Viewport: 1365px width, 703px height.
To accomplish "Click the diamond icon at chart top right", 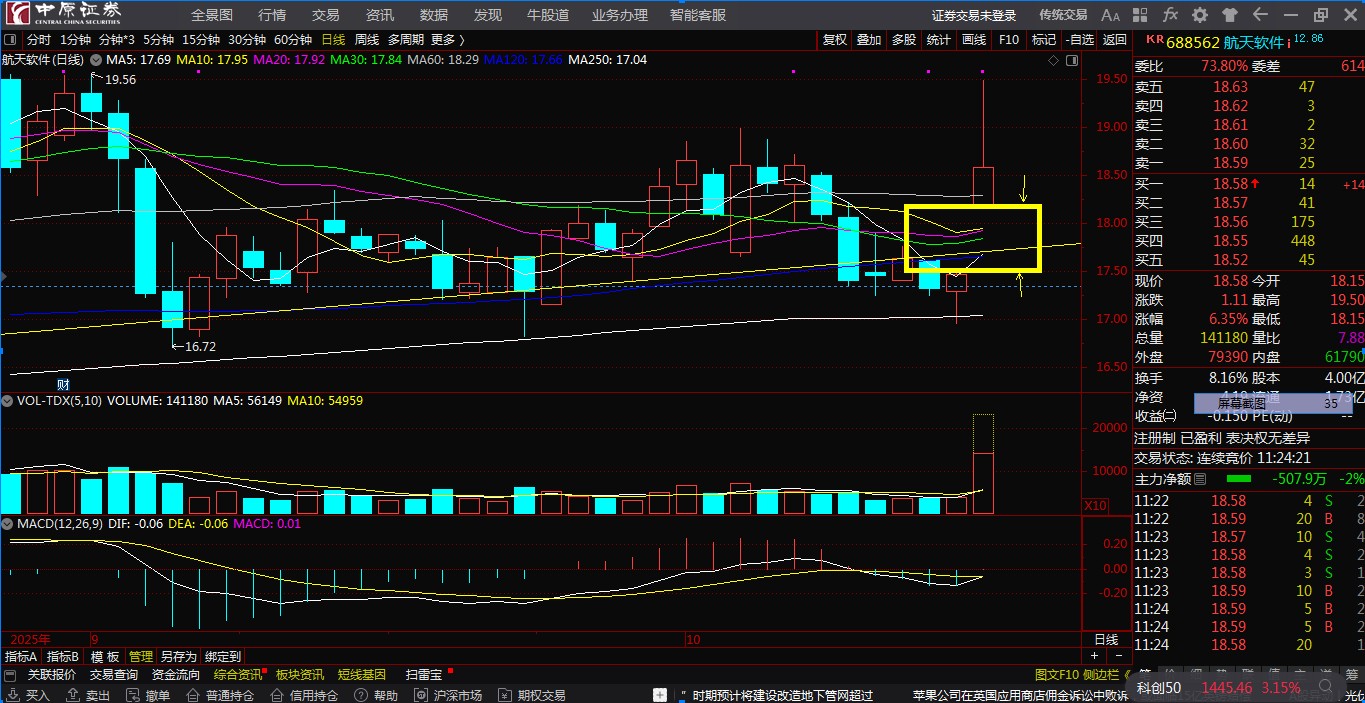I will pos(1053,60).
